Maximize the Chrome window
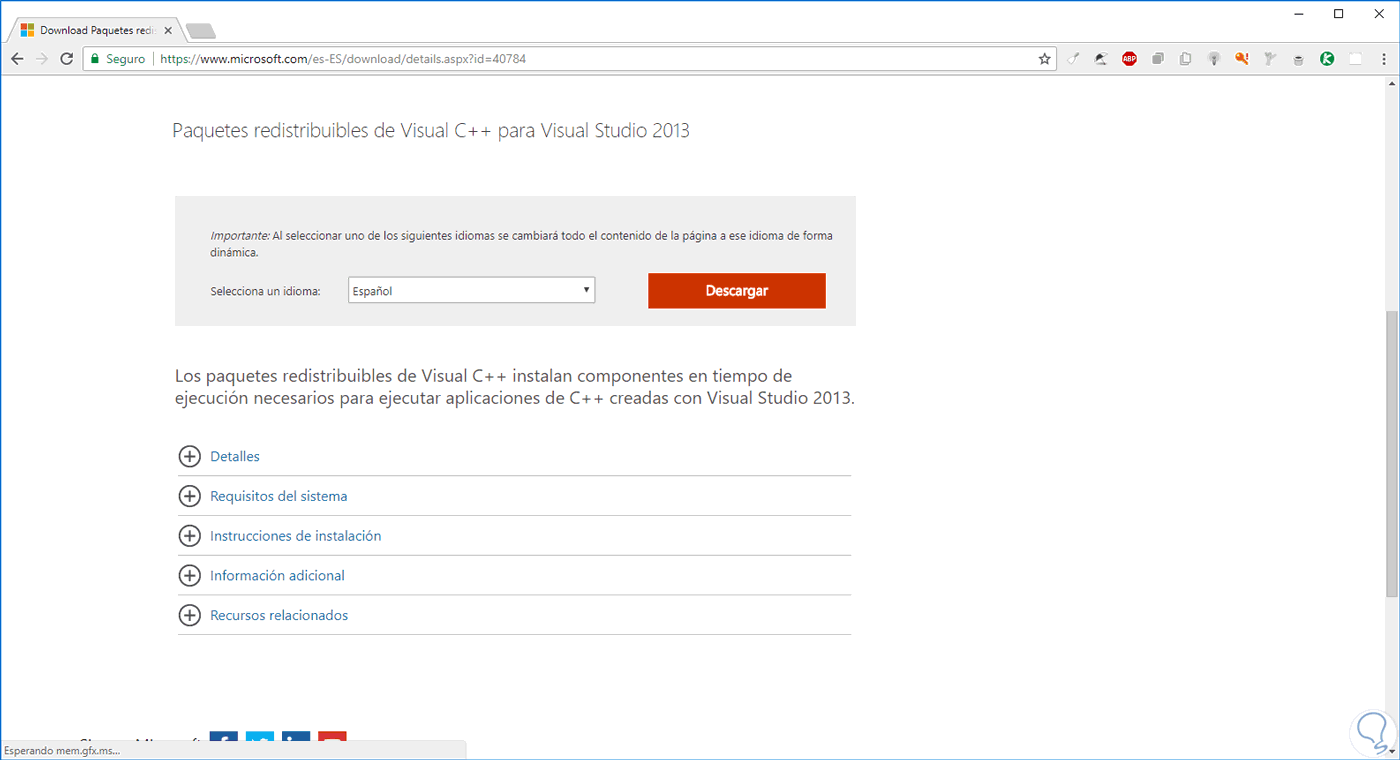The image size is (1400, 760). click(x=1339, y=14)
